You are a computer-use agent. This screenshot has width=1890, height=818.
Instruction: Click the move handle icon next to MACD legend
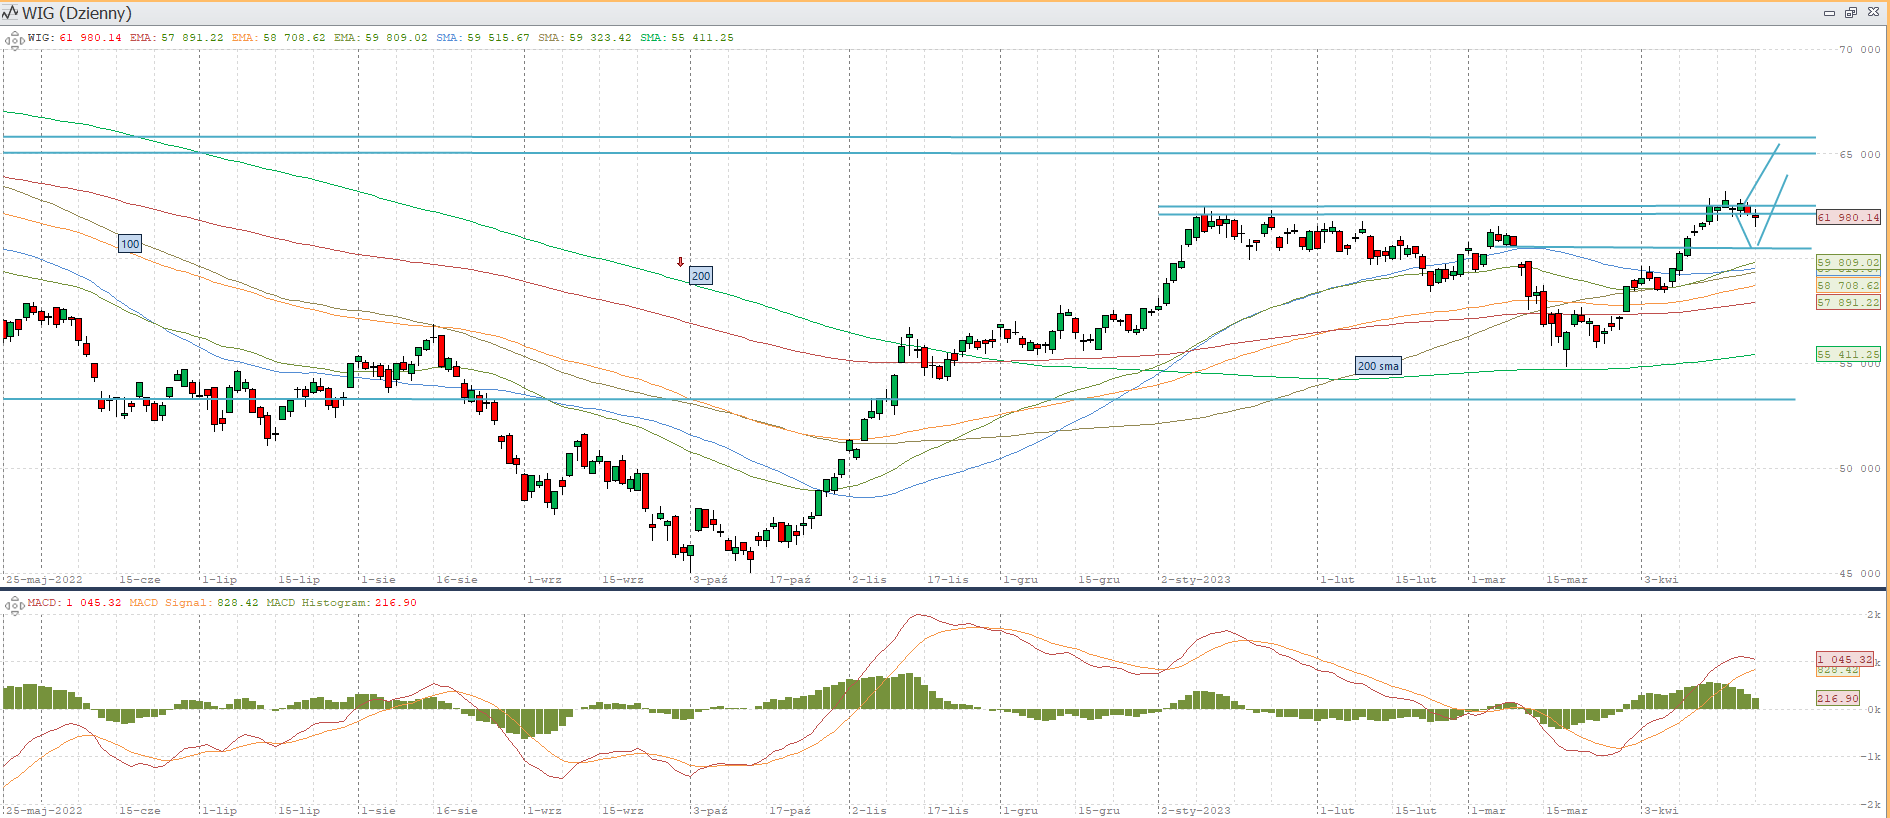14,605
